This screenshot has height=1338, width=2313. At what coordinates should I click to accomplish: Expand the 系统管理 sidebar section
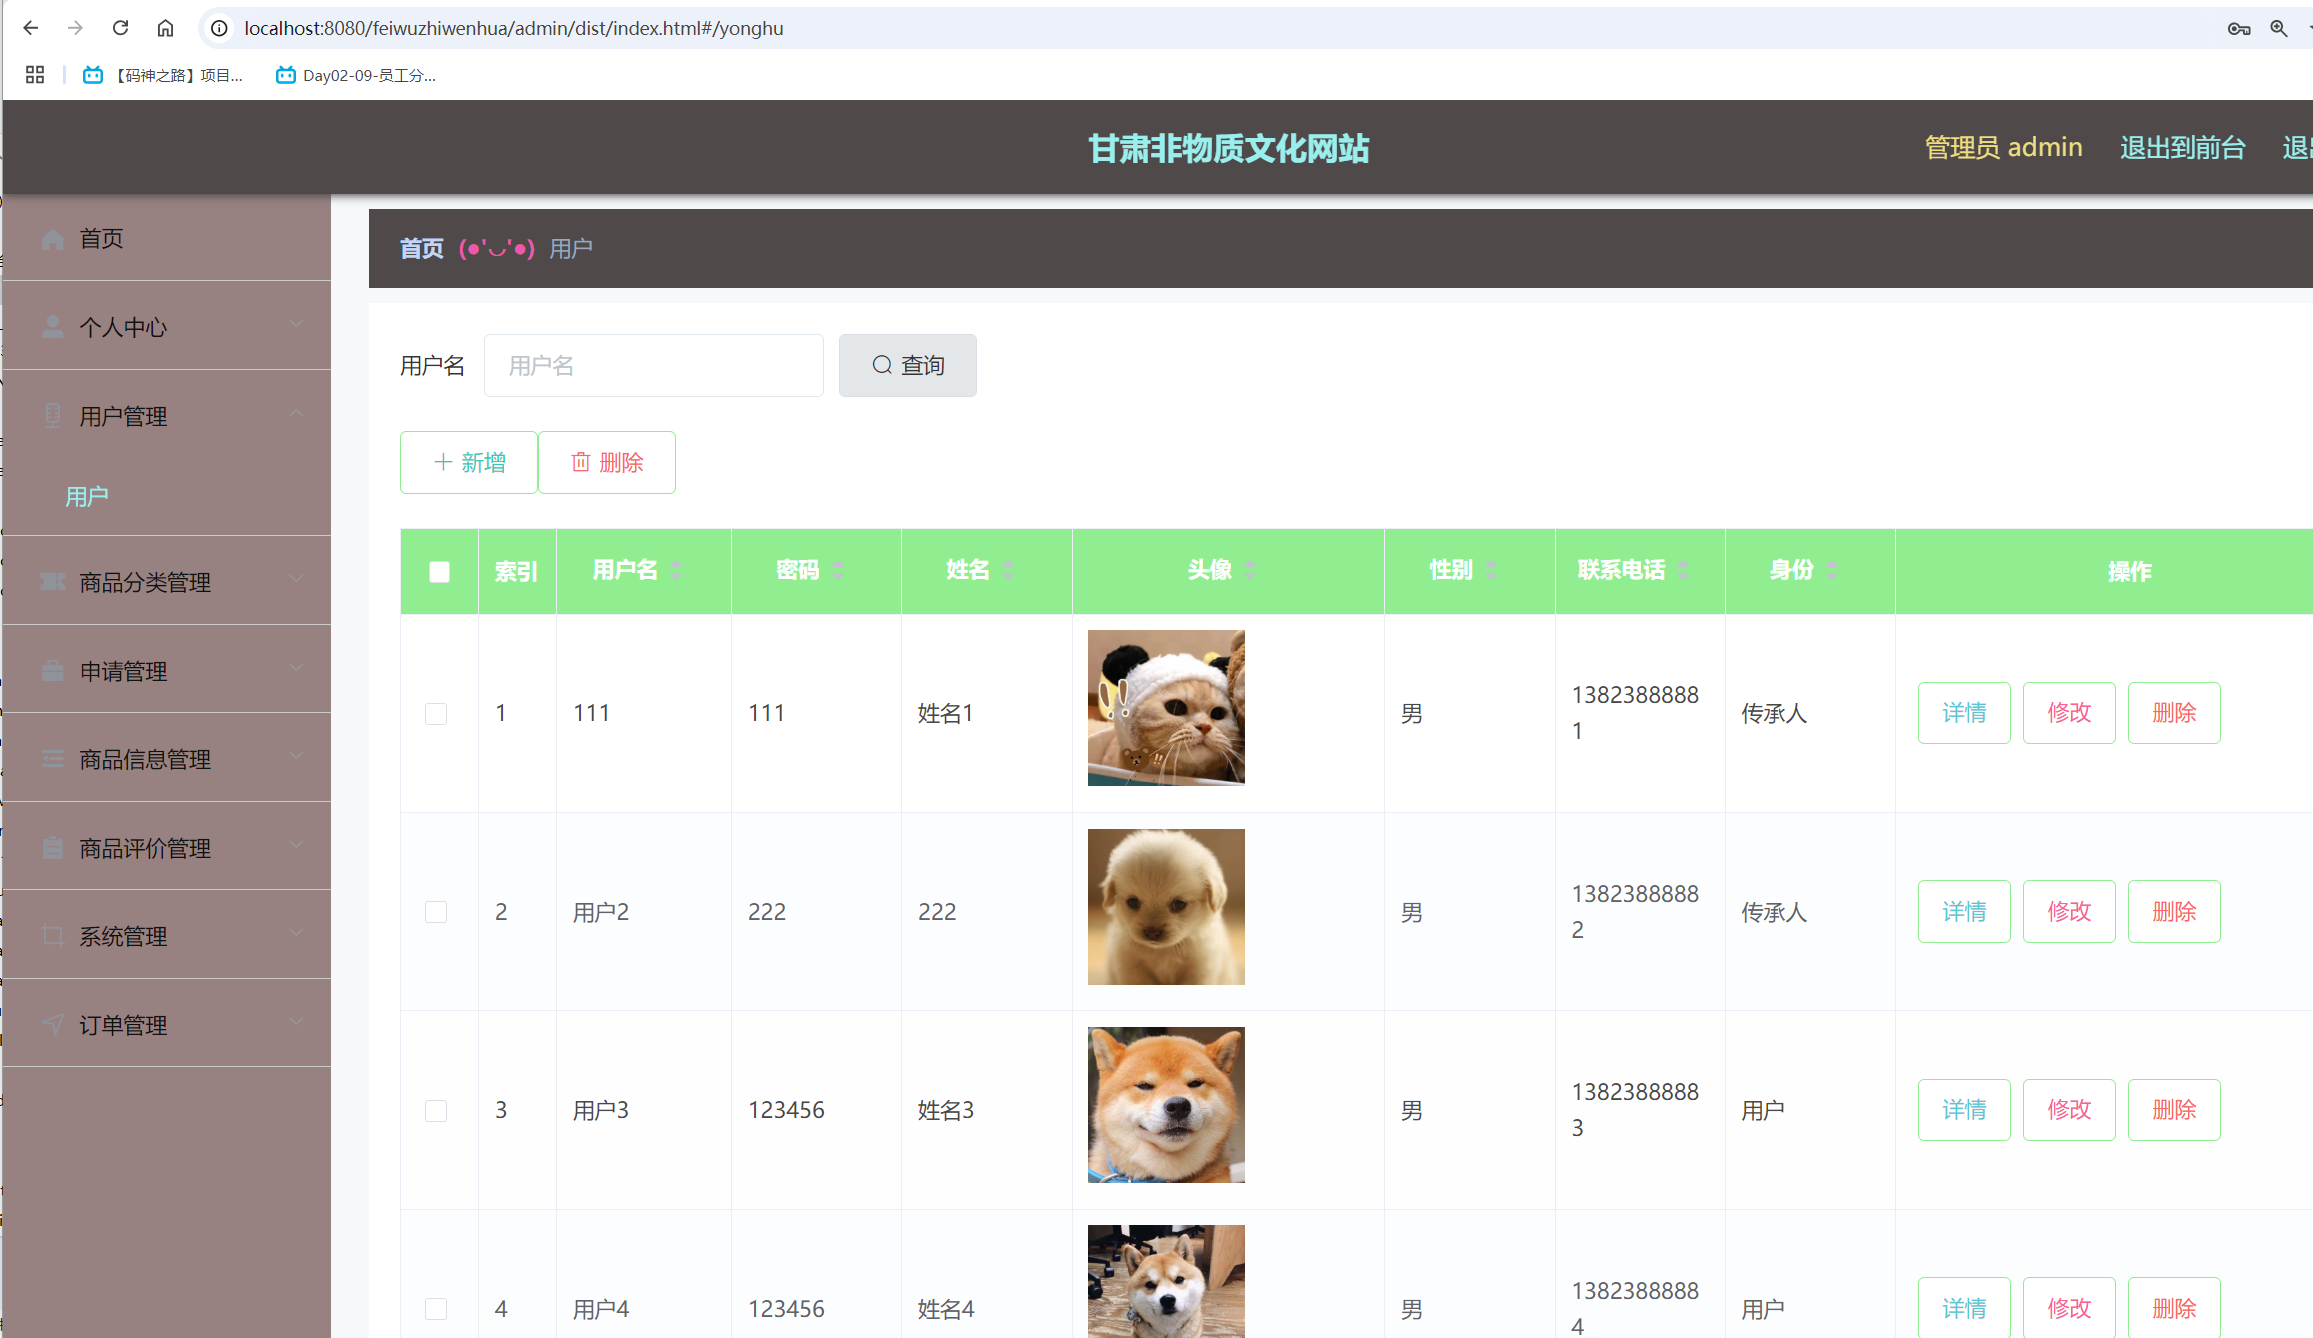pyautogui.click(x=296, y=933)
